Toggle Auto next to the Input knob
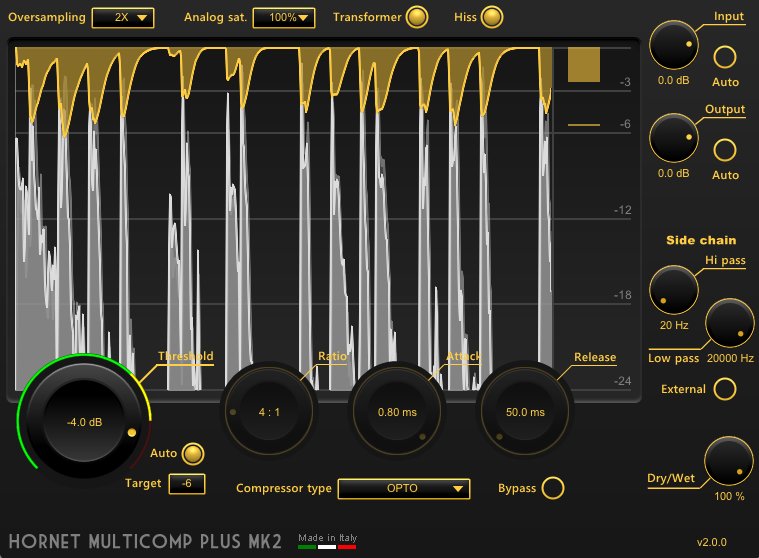The width and height of the screenshot is (759, 558). click(x=725, y=57)
